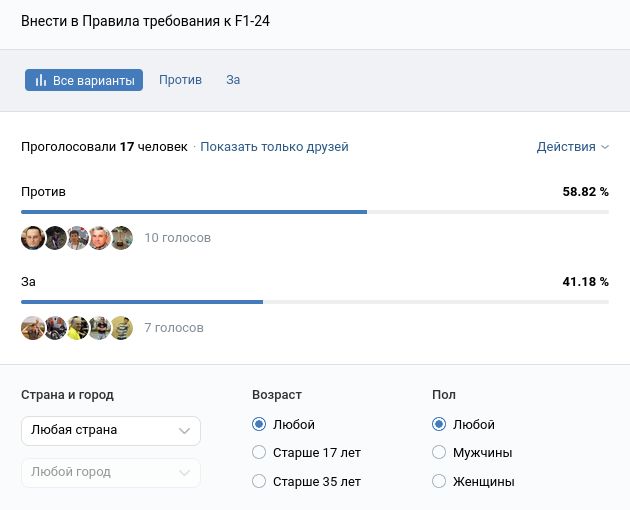Open the Любой город city dropdown
Viewport: 630px width, 510px height.
(x=111, y=472)
